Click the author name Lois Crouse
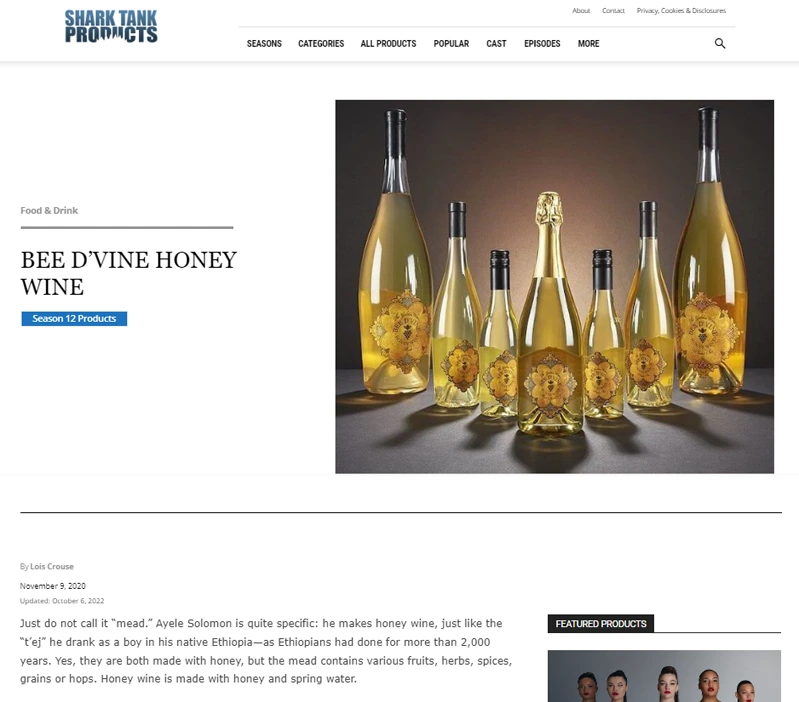Screen dimensions: 799x702 [51, 566]
